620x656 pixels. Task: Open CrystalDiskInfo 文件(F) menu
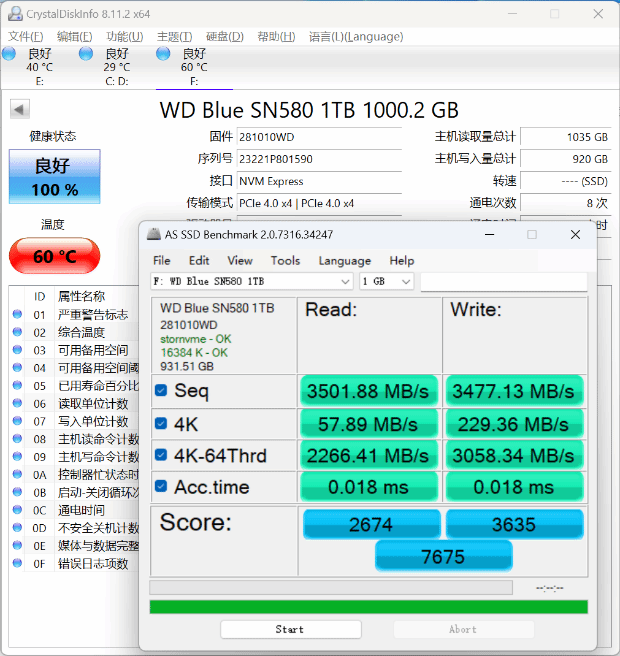pyautogui.click(x=26, y=37)
